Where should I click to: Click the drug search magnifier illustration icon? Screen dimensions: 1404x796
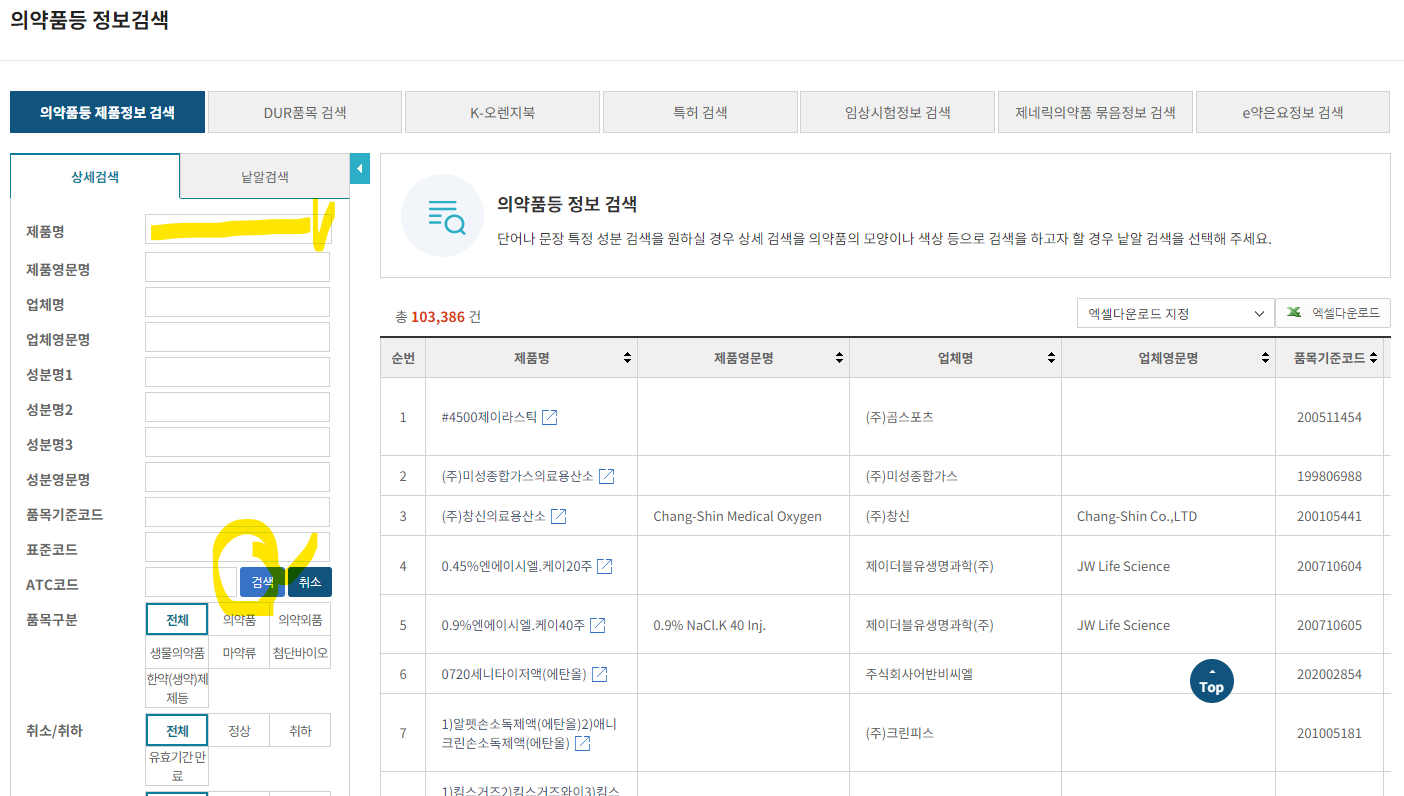(x=442, y=215)
